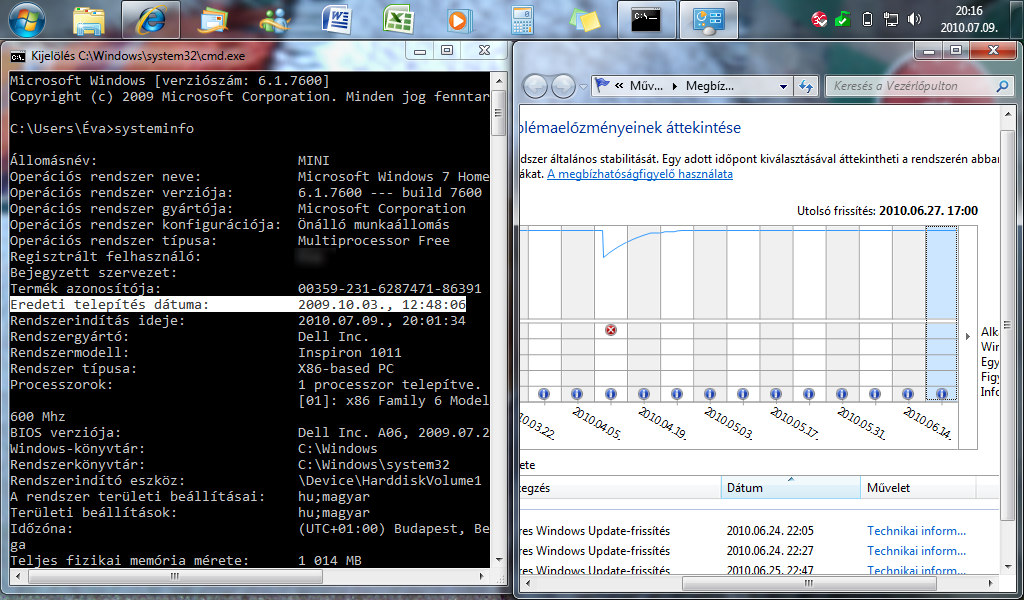The image size is (1024, 600).
Task: Open 'A megbízhatóságfigyelő használata' help link
Action: (x=640, y=174)
